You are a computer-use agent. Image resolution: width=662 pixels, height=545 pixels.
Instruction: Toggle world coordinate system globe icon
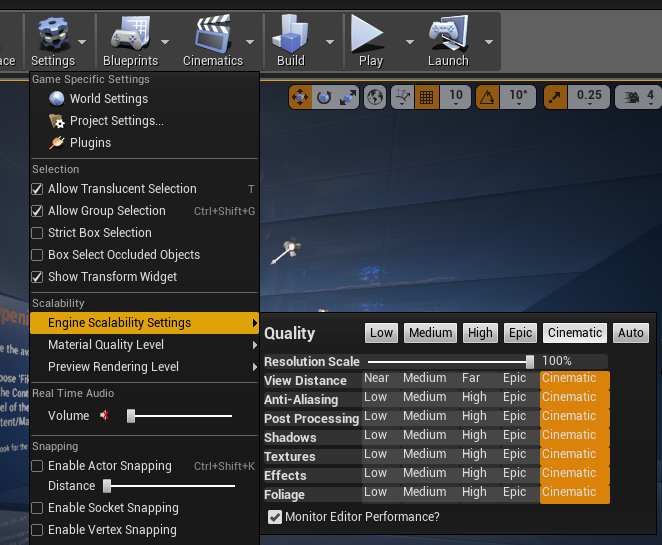pos(375,98)
